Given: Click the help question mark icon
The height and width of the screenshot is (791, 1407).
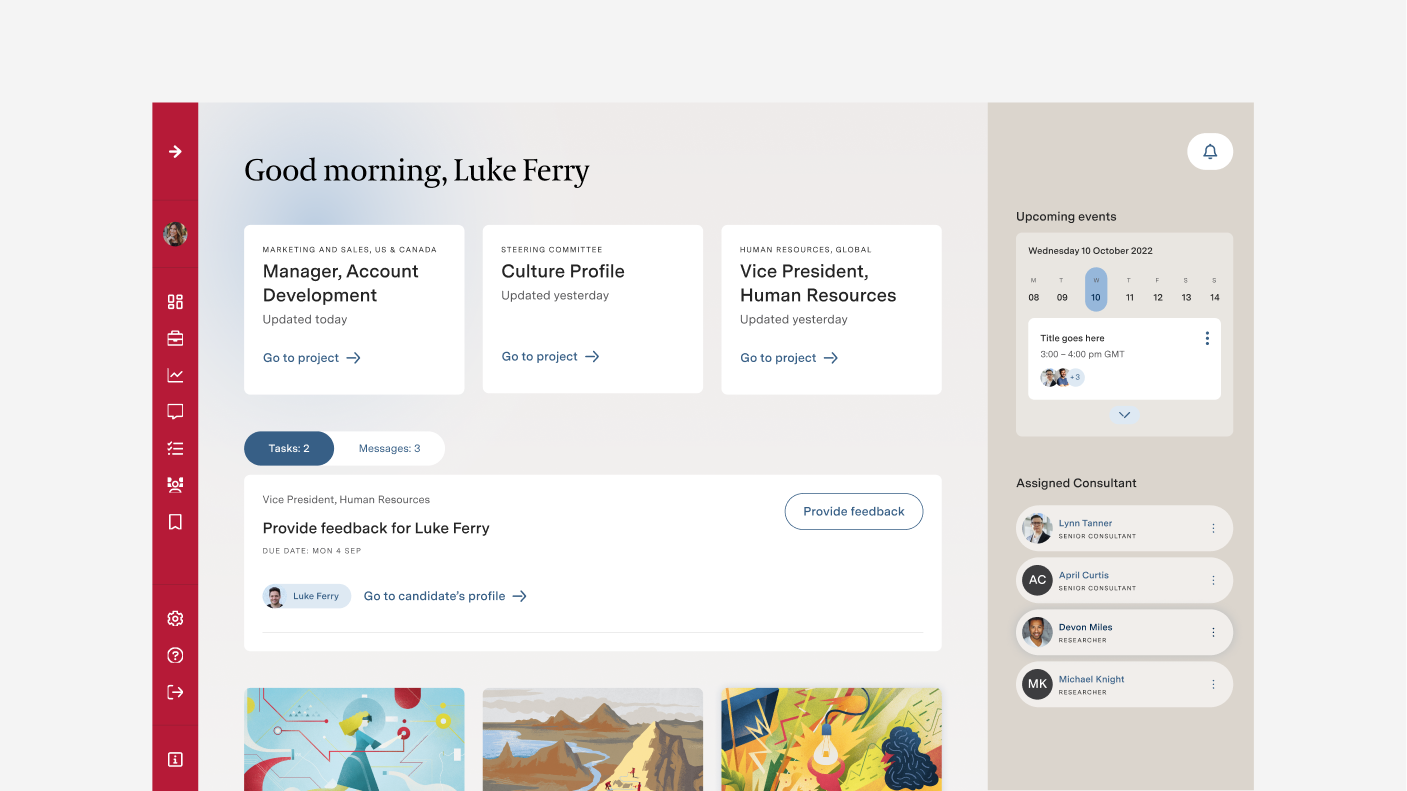Looking at the screenshot, I should [175, 656].
